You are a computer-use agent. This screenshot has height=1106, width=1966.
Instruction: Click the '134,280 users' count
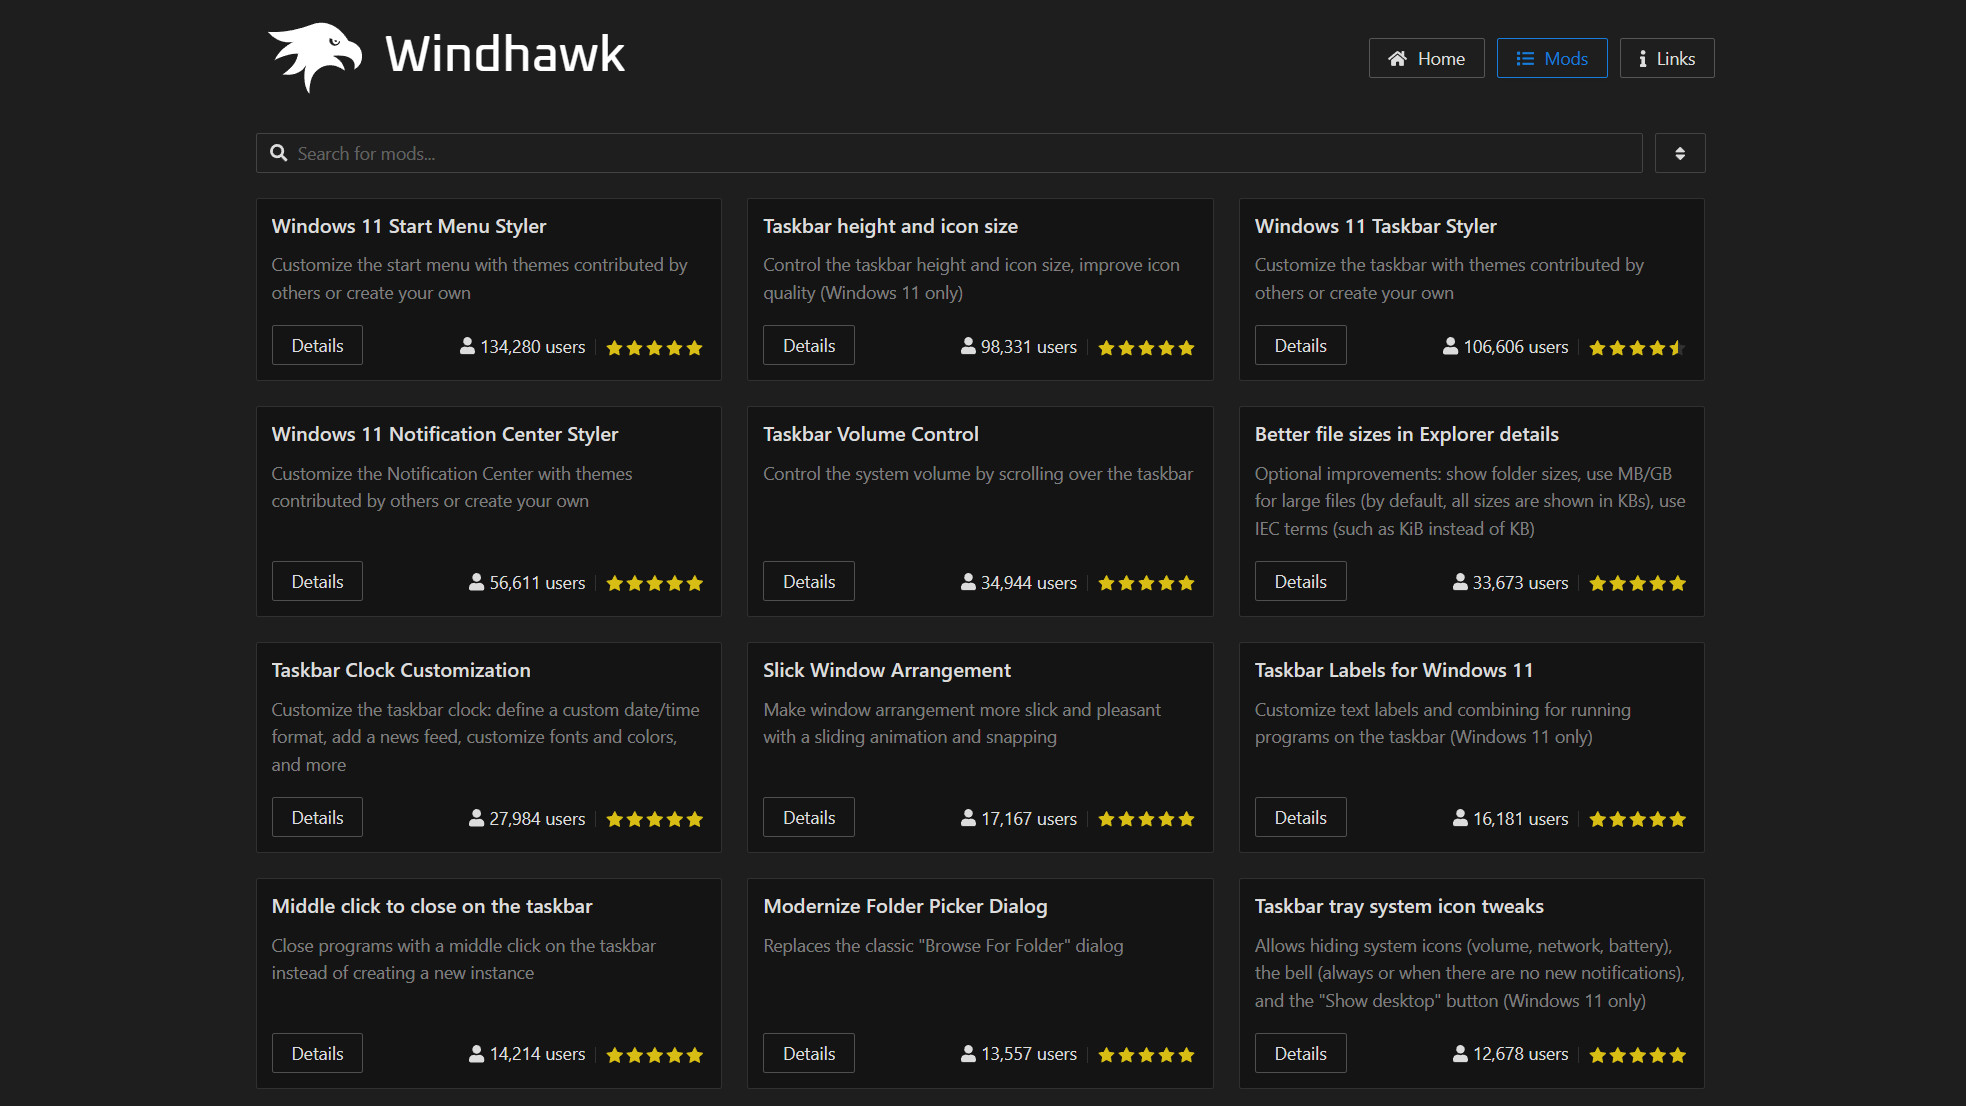pos(533,347)
